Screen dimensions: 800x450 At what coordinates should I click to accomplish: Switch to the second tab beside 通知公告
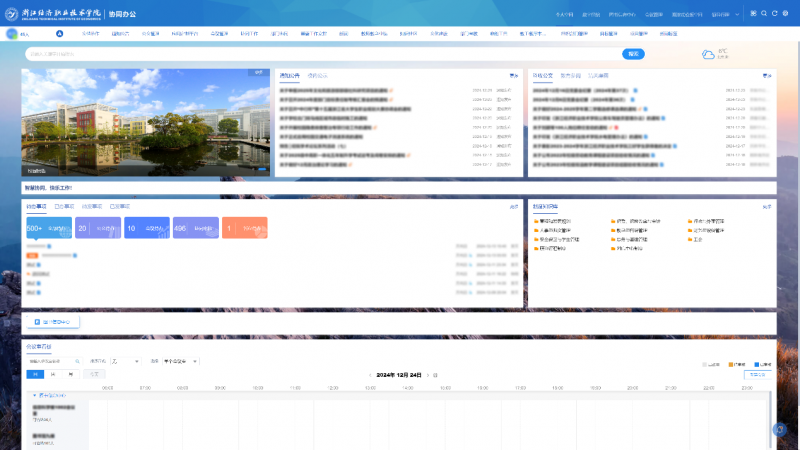[x=317, y=75]
